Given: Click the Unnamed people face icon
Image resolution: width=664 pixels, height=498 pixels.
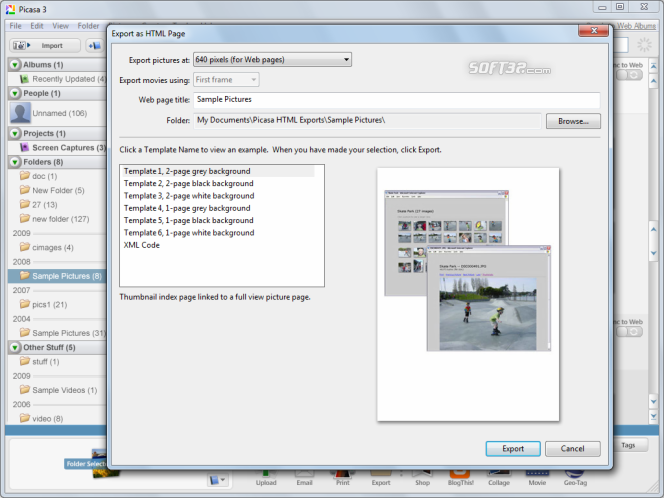Looking at the screenshot, I should (x=20, y=113).
